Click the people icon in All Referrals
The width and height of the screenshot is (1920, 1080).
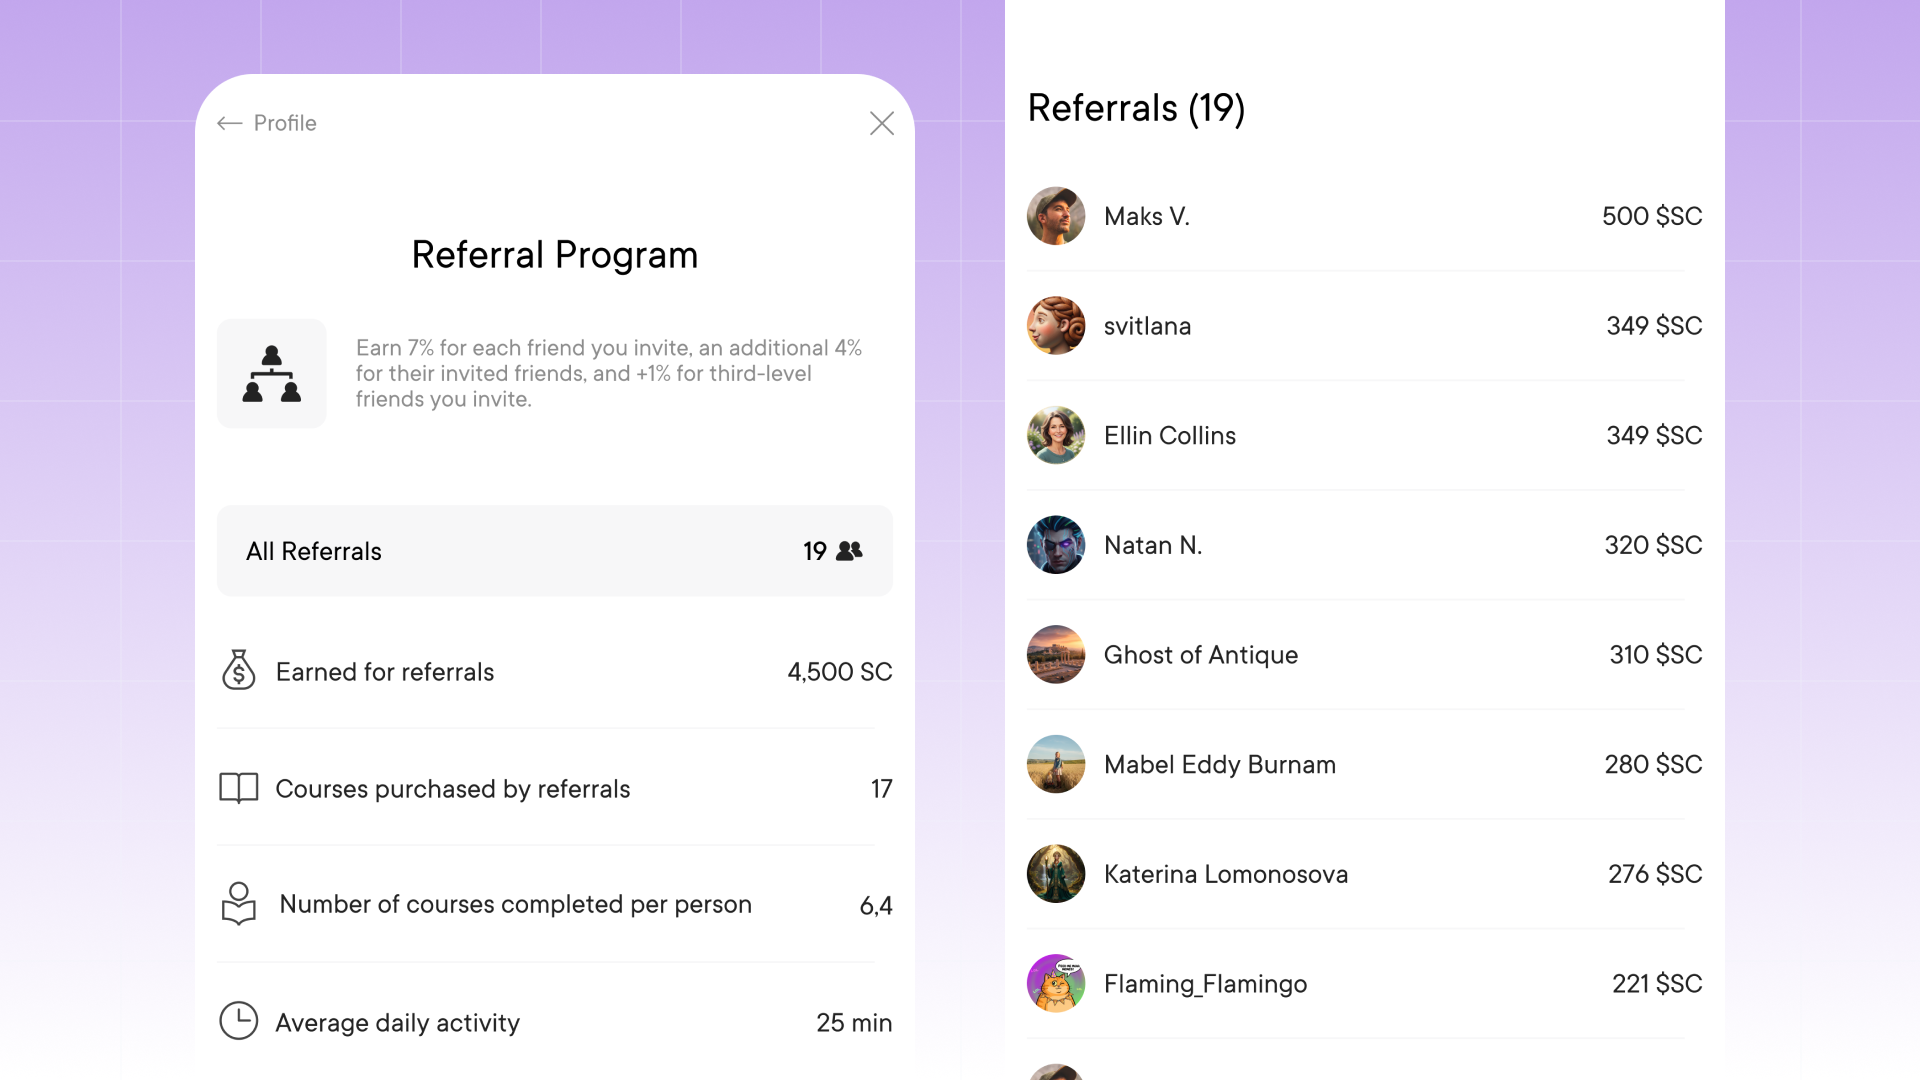point(849,551)
